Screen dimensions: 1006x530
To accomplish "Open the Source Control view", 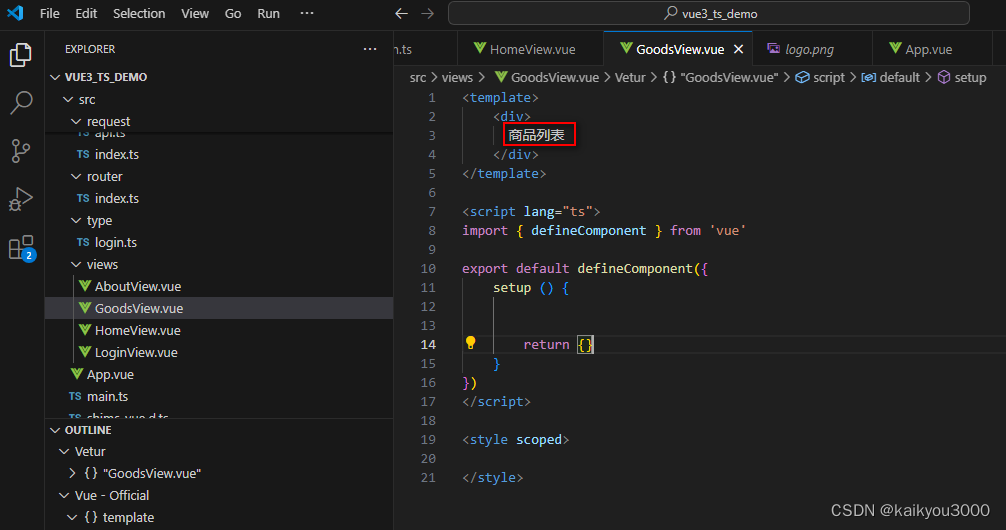I will pyautogui.click(x=21, y=151).
